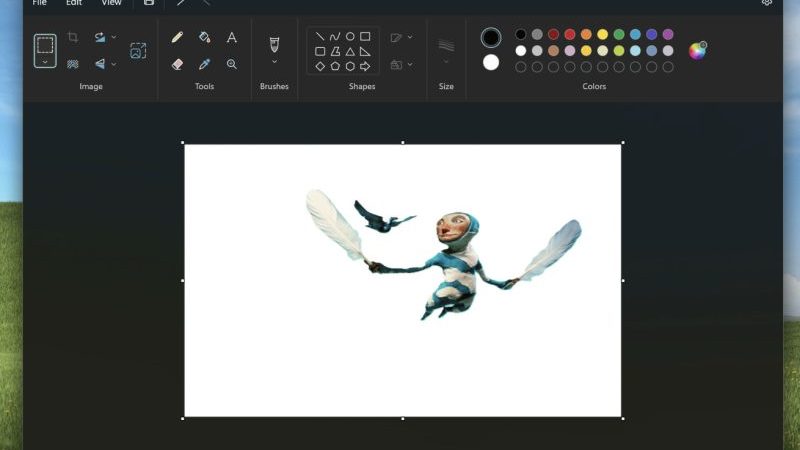Choose the Hexagon shape

point(350,66)
